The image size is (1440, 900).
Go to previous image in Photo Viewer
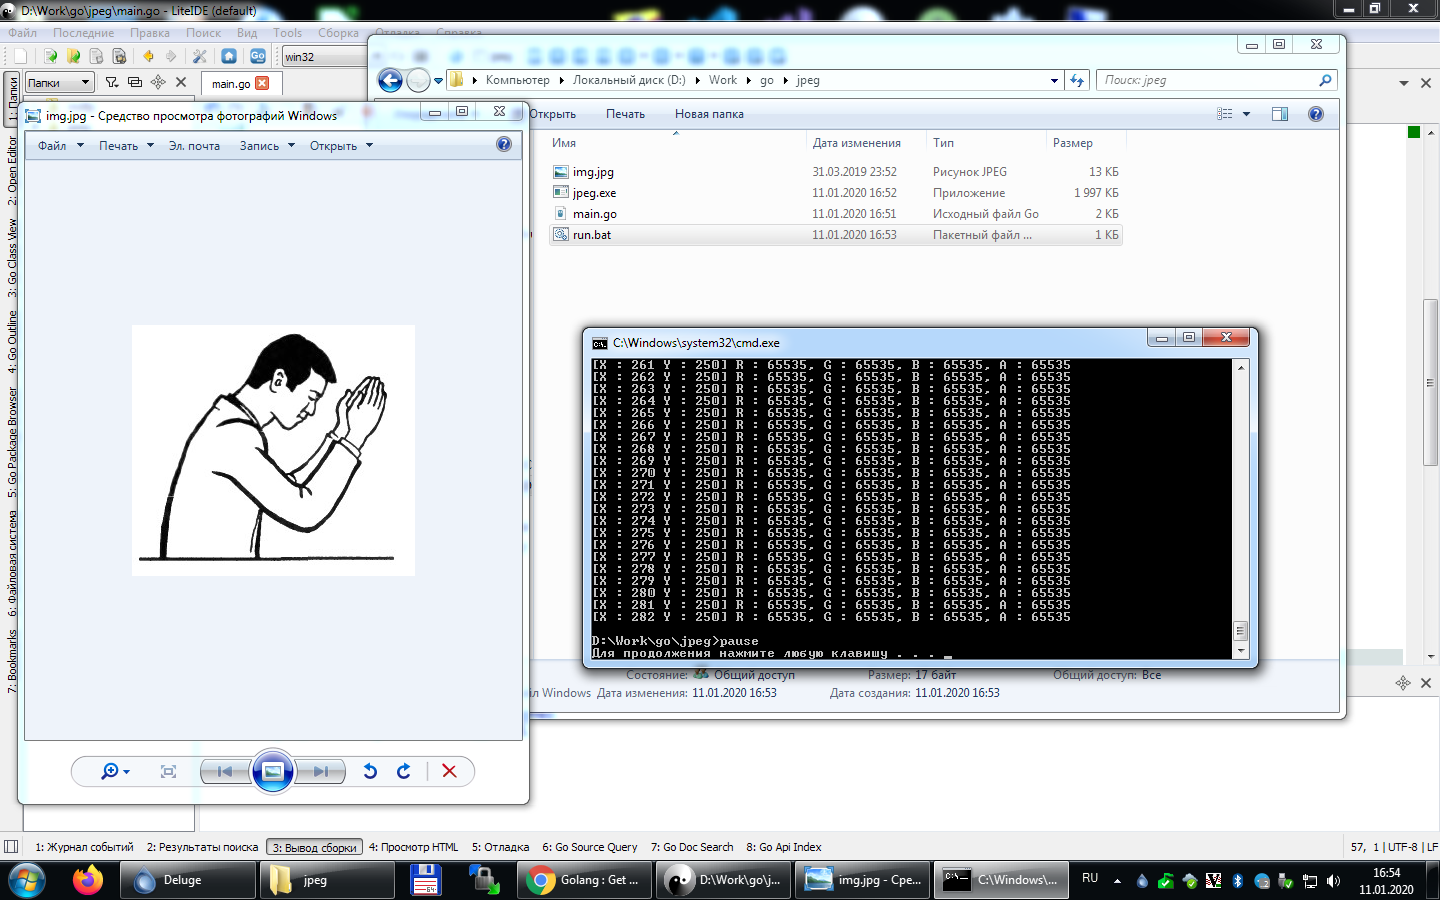click(x=225, y=771)
